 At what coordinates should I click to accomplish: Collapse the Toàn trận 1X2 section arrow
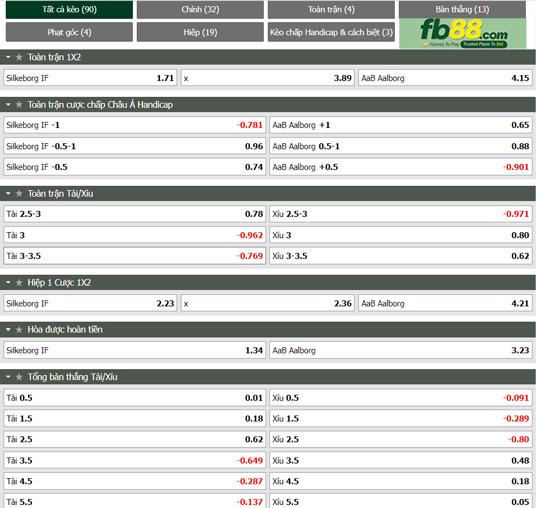click(8, 57)
